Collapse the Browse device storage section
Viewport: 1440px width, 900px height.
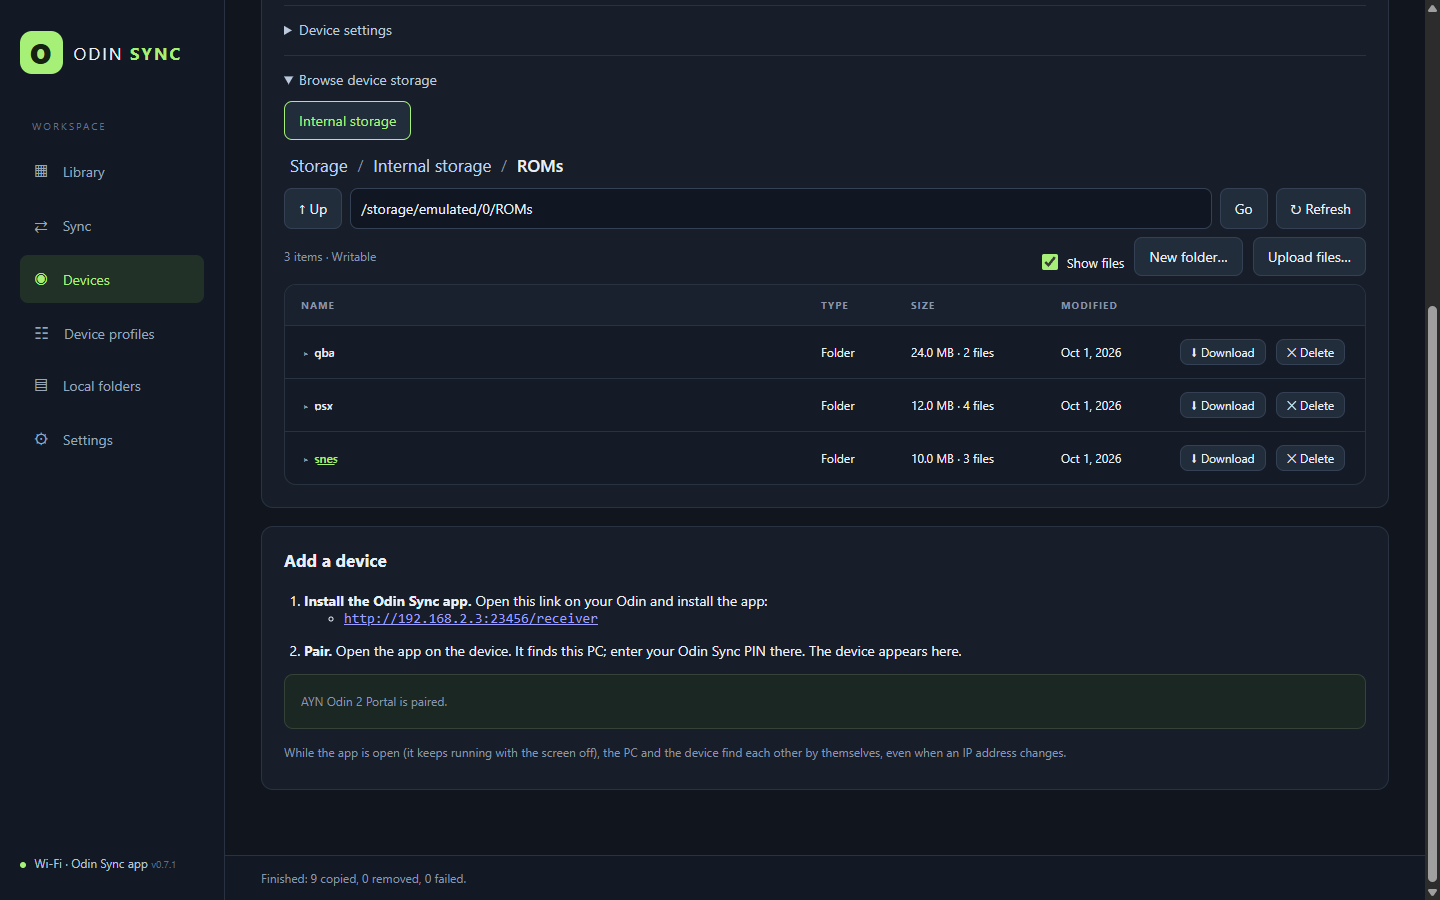360,80
